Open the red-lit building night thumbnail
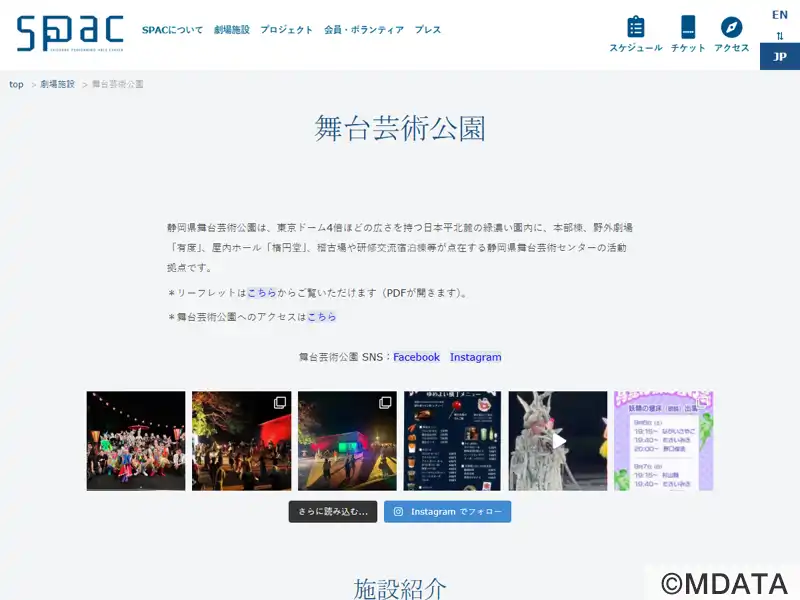800x600 pixels. point(241,441)
